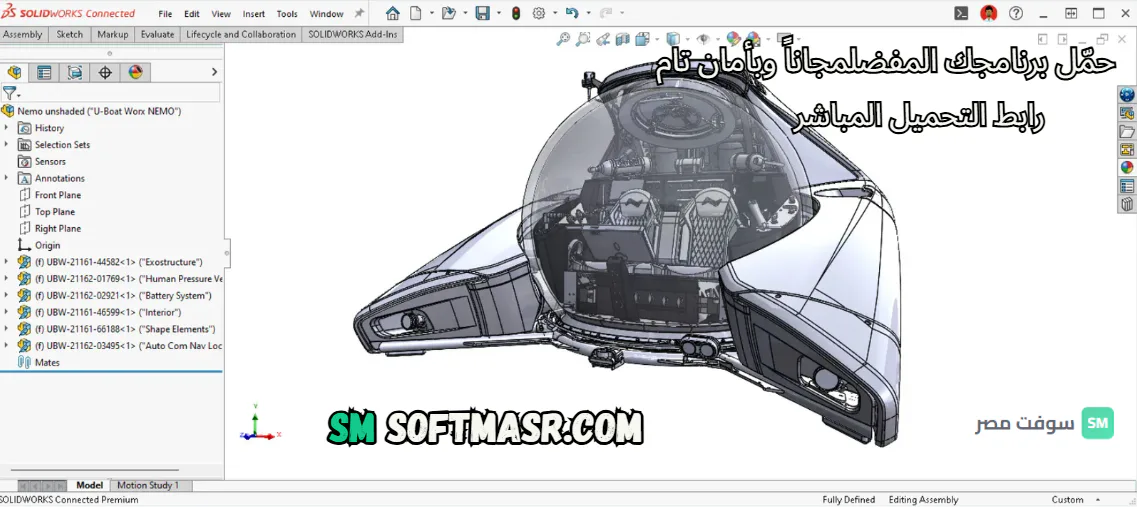Click the Edit Appearance icon in view toolbar
Viewport: 1137px width, 507px height.
click(x=733, y=40)
